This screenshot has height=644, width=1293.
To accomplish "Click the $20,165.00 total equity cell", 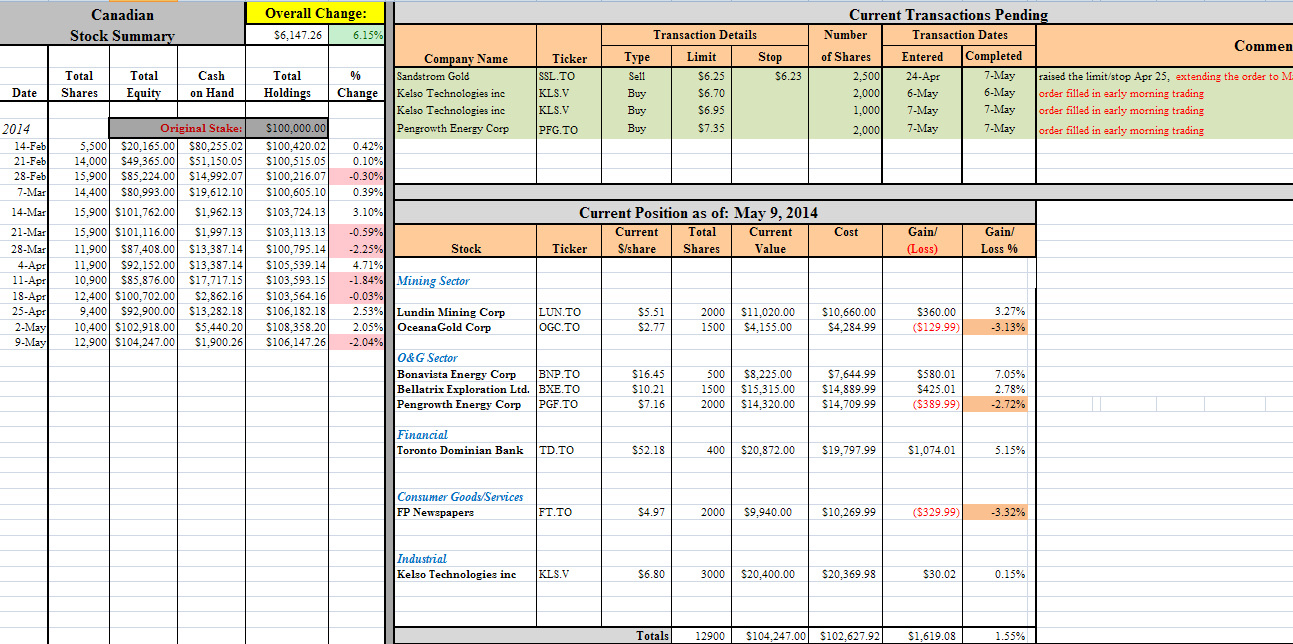I will 142,146.
